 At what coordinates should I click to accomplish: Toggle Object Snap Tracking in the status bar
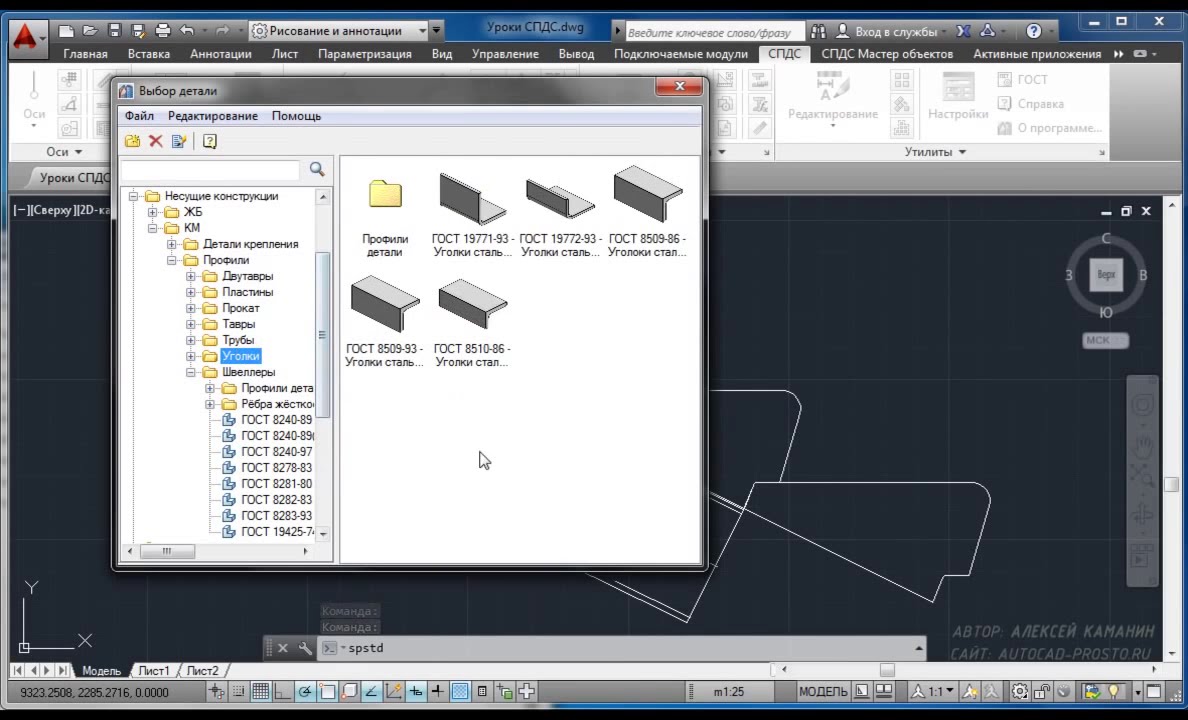(371, 691)
